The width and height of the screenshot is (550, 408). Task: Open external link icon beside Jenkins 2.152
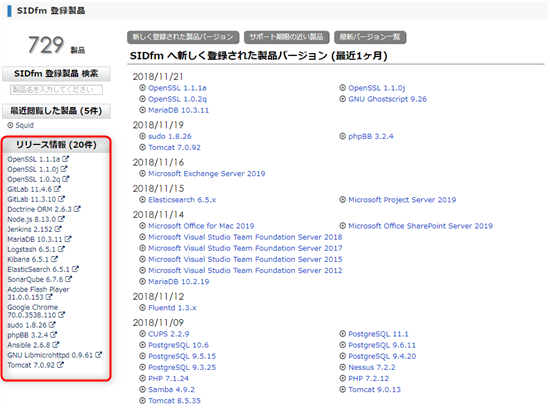(x=58, y=229)
